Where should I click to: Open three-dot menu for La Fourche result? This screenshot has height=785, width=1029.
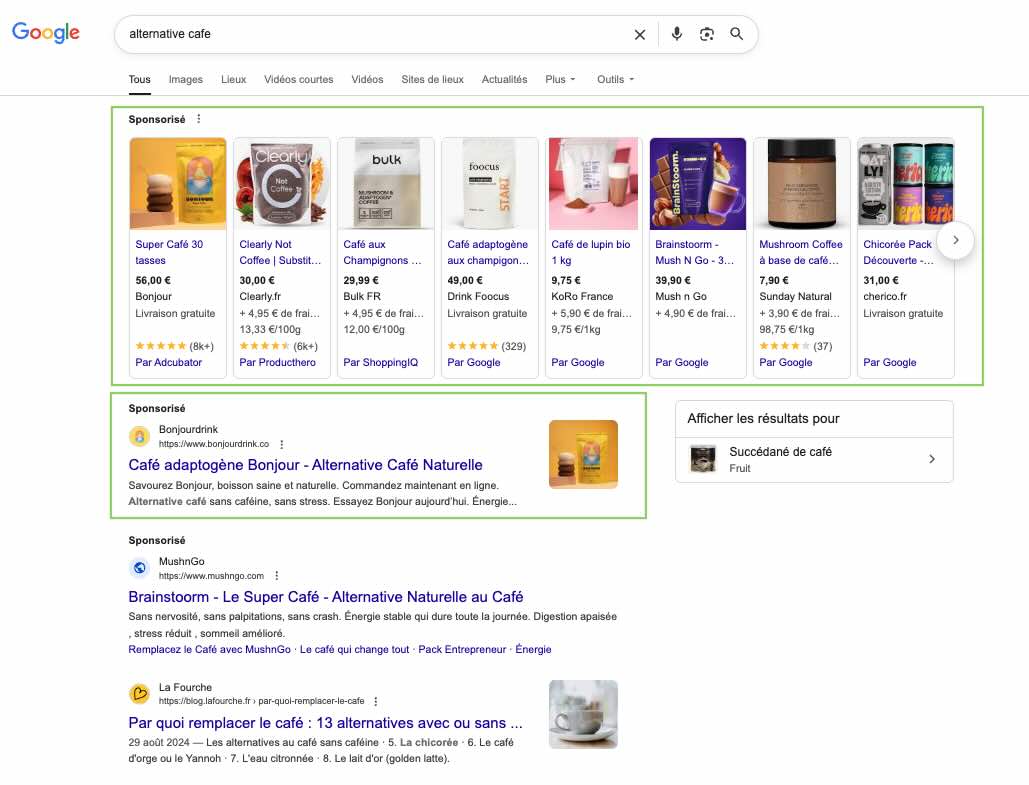point(376,701)
